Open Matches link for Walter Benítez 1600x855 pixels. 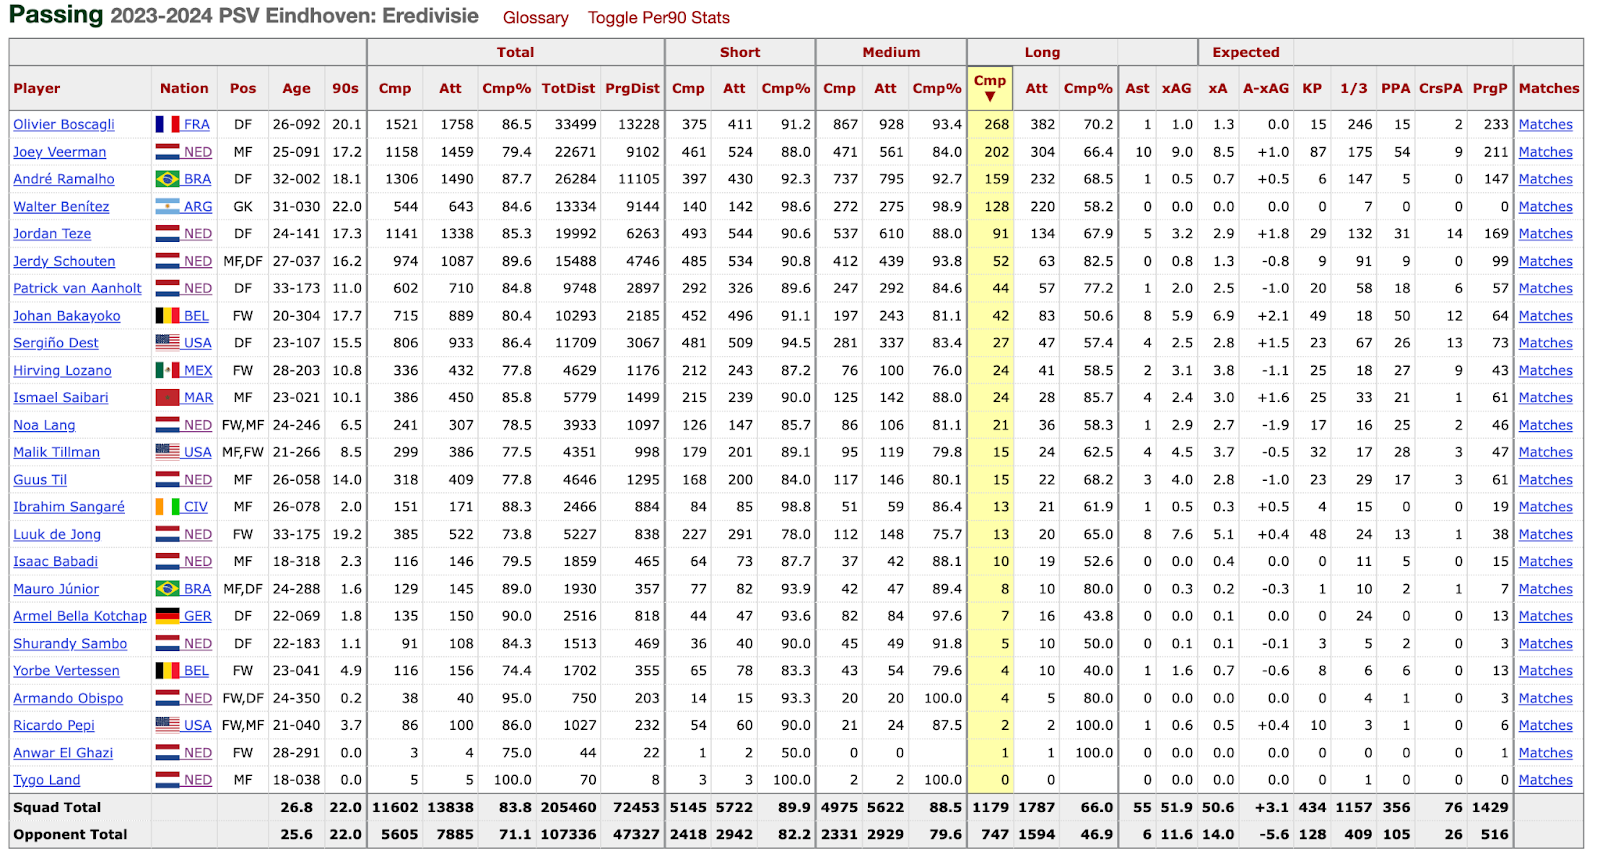coord(1545,206)
